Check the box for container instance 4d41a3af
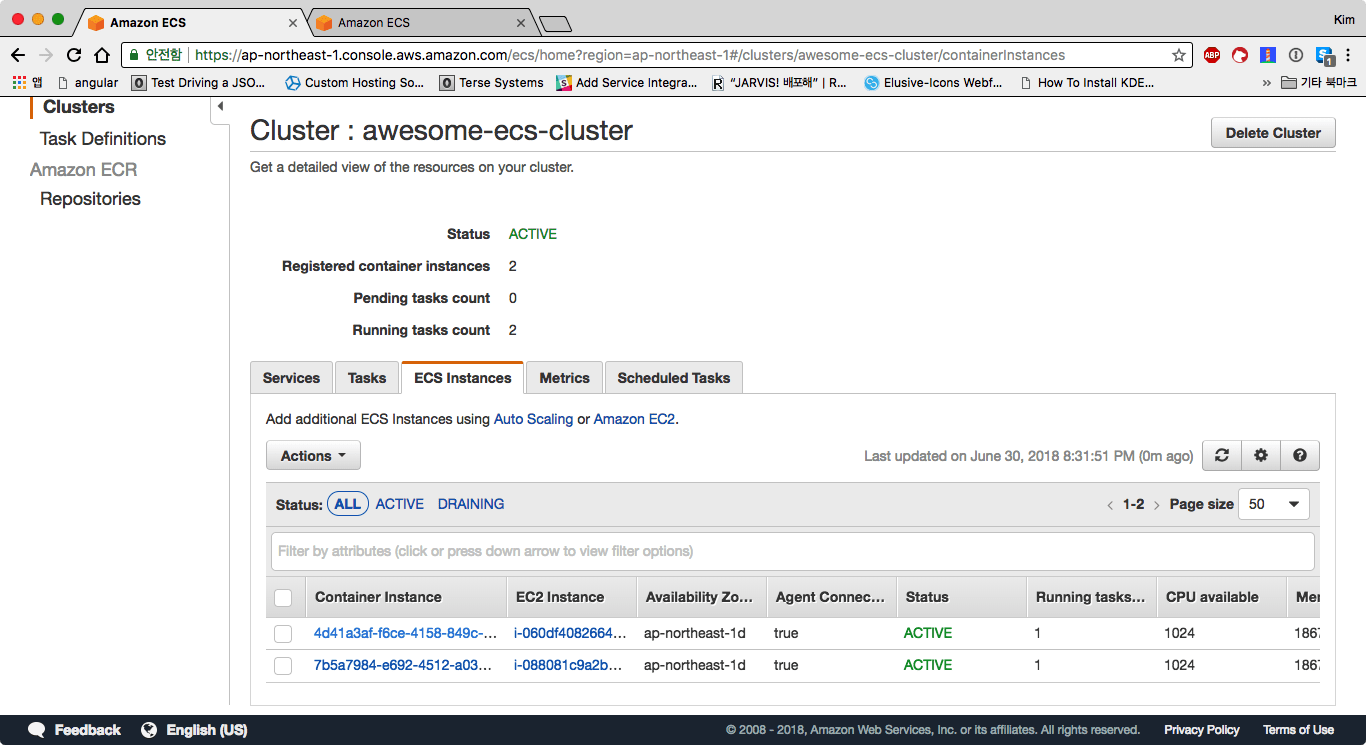Screen dimensions: 1366x745 pos(283,633)
